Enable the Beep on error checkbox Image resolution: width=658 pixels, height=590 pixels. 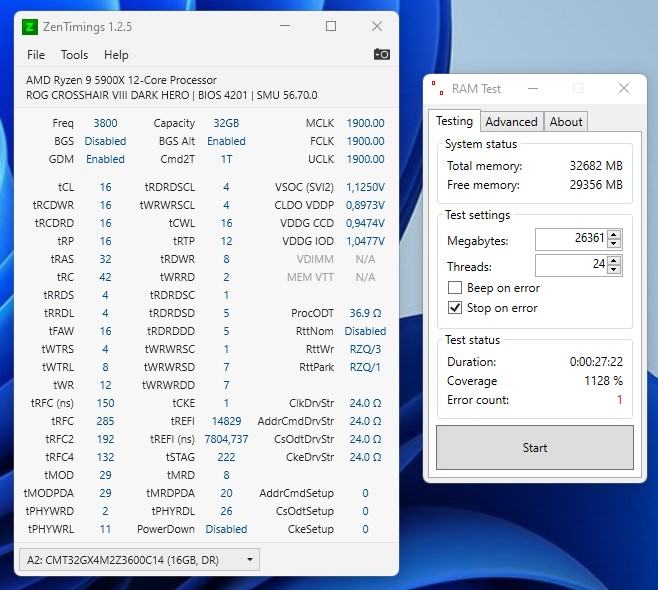[455, 288]
